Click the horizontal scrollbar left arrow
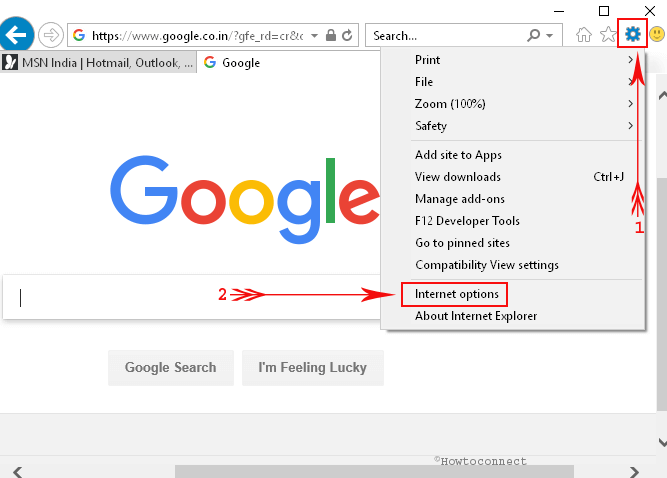Viewport: 667px width, 478px height. (17, 472)
